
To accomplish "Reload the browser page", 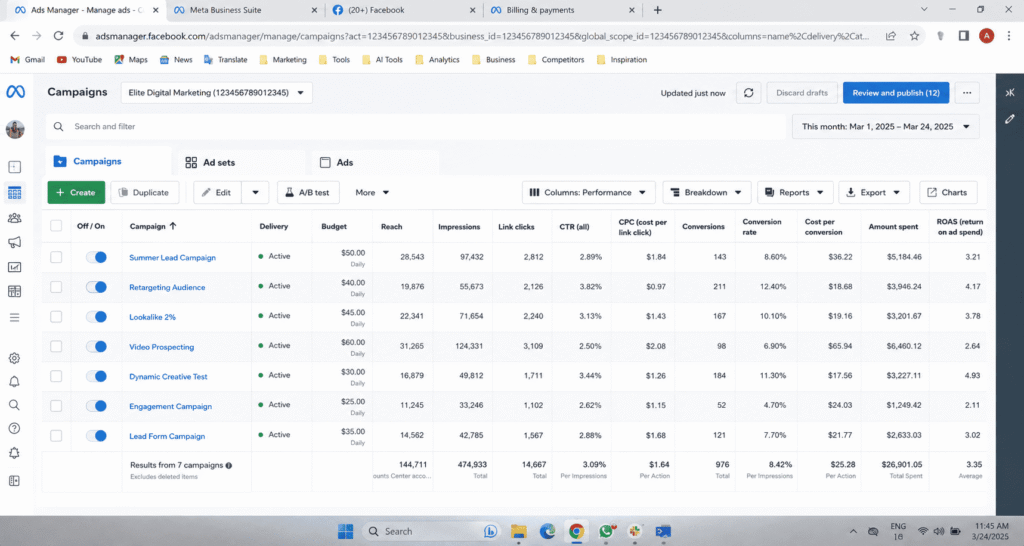I will click(58, 36).
